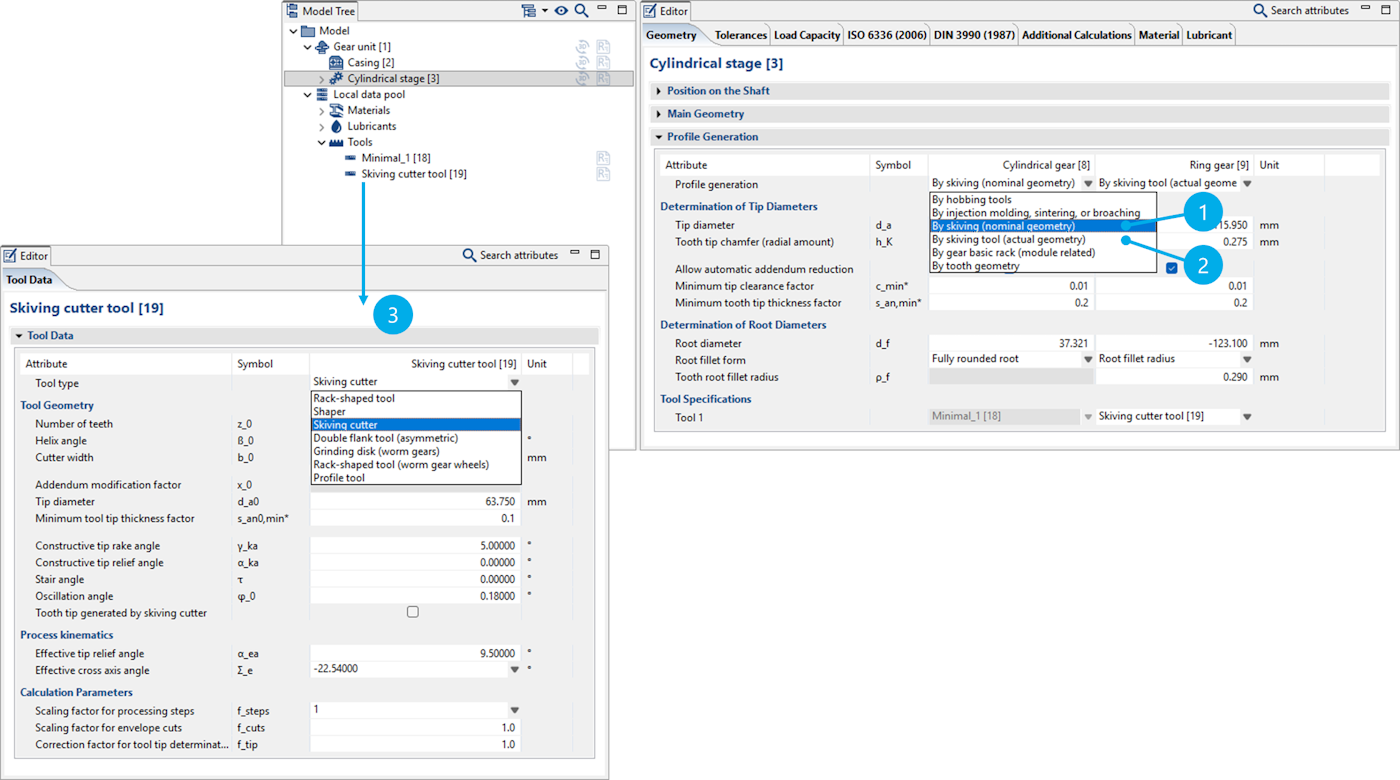The width and height of the screenshot is (1400, 780).
Task: Click the tree layout icon in Model Tree toolbar
Action: (528, 11)
